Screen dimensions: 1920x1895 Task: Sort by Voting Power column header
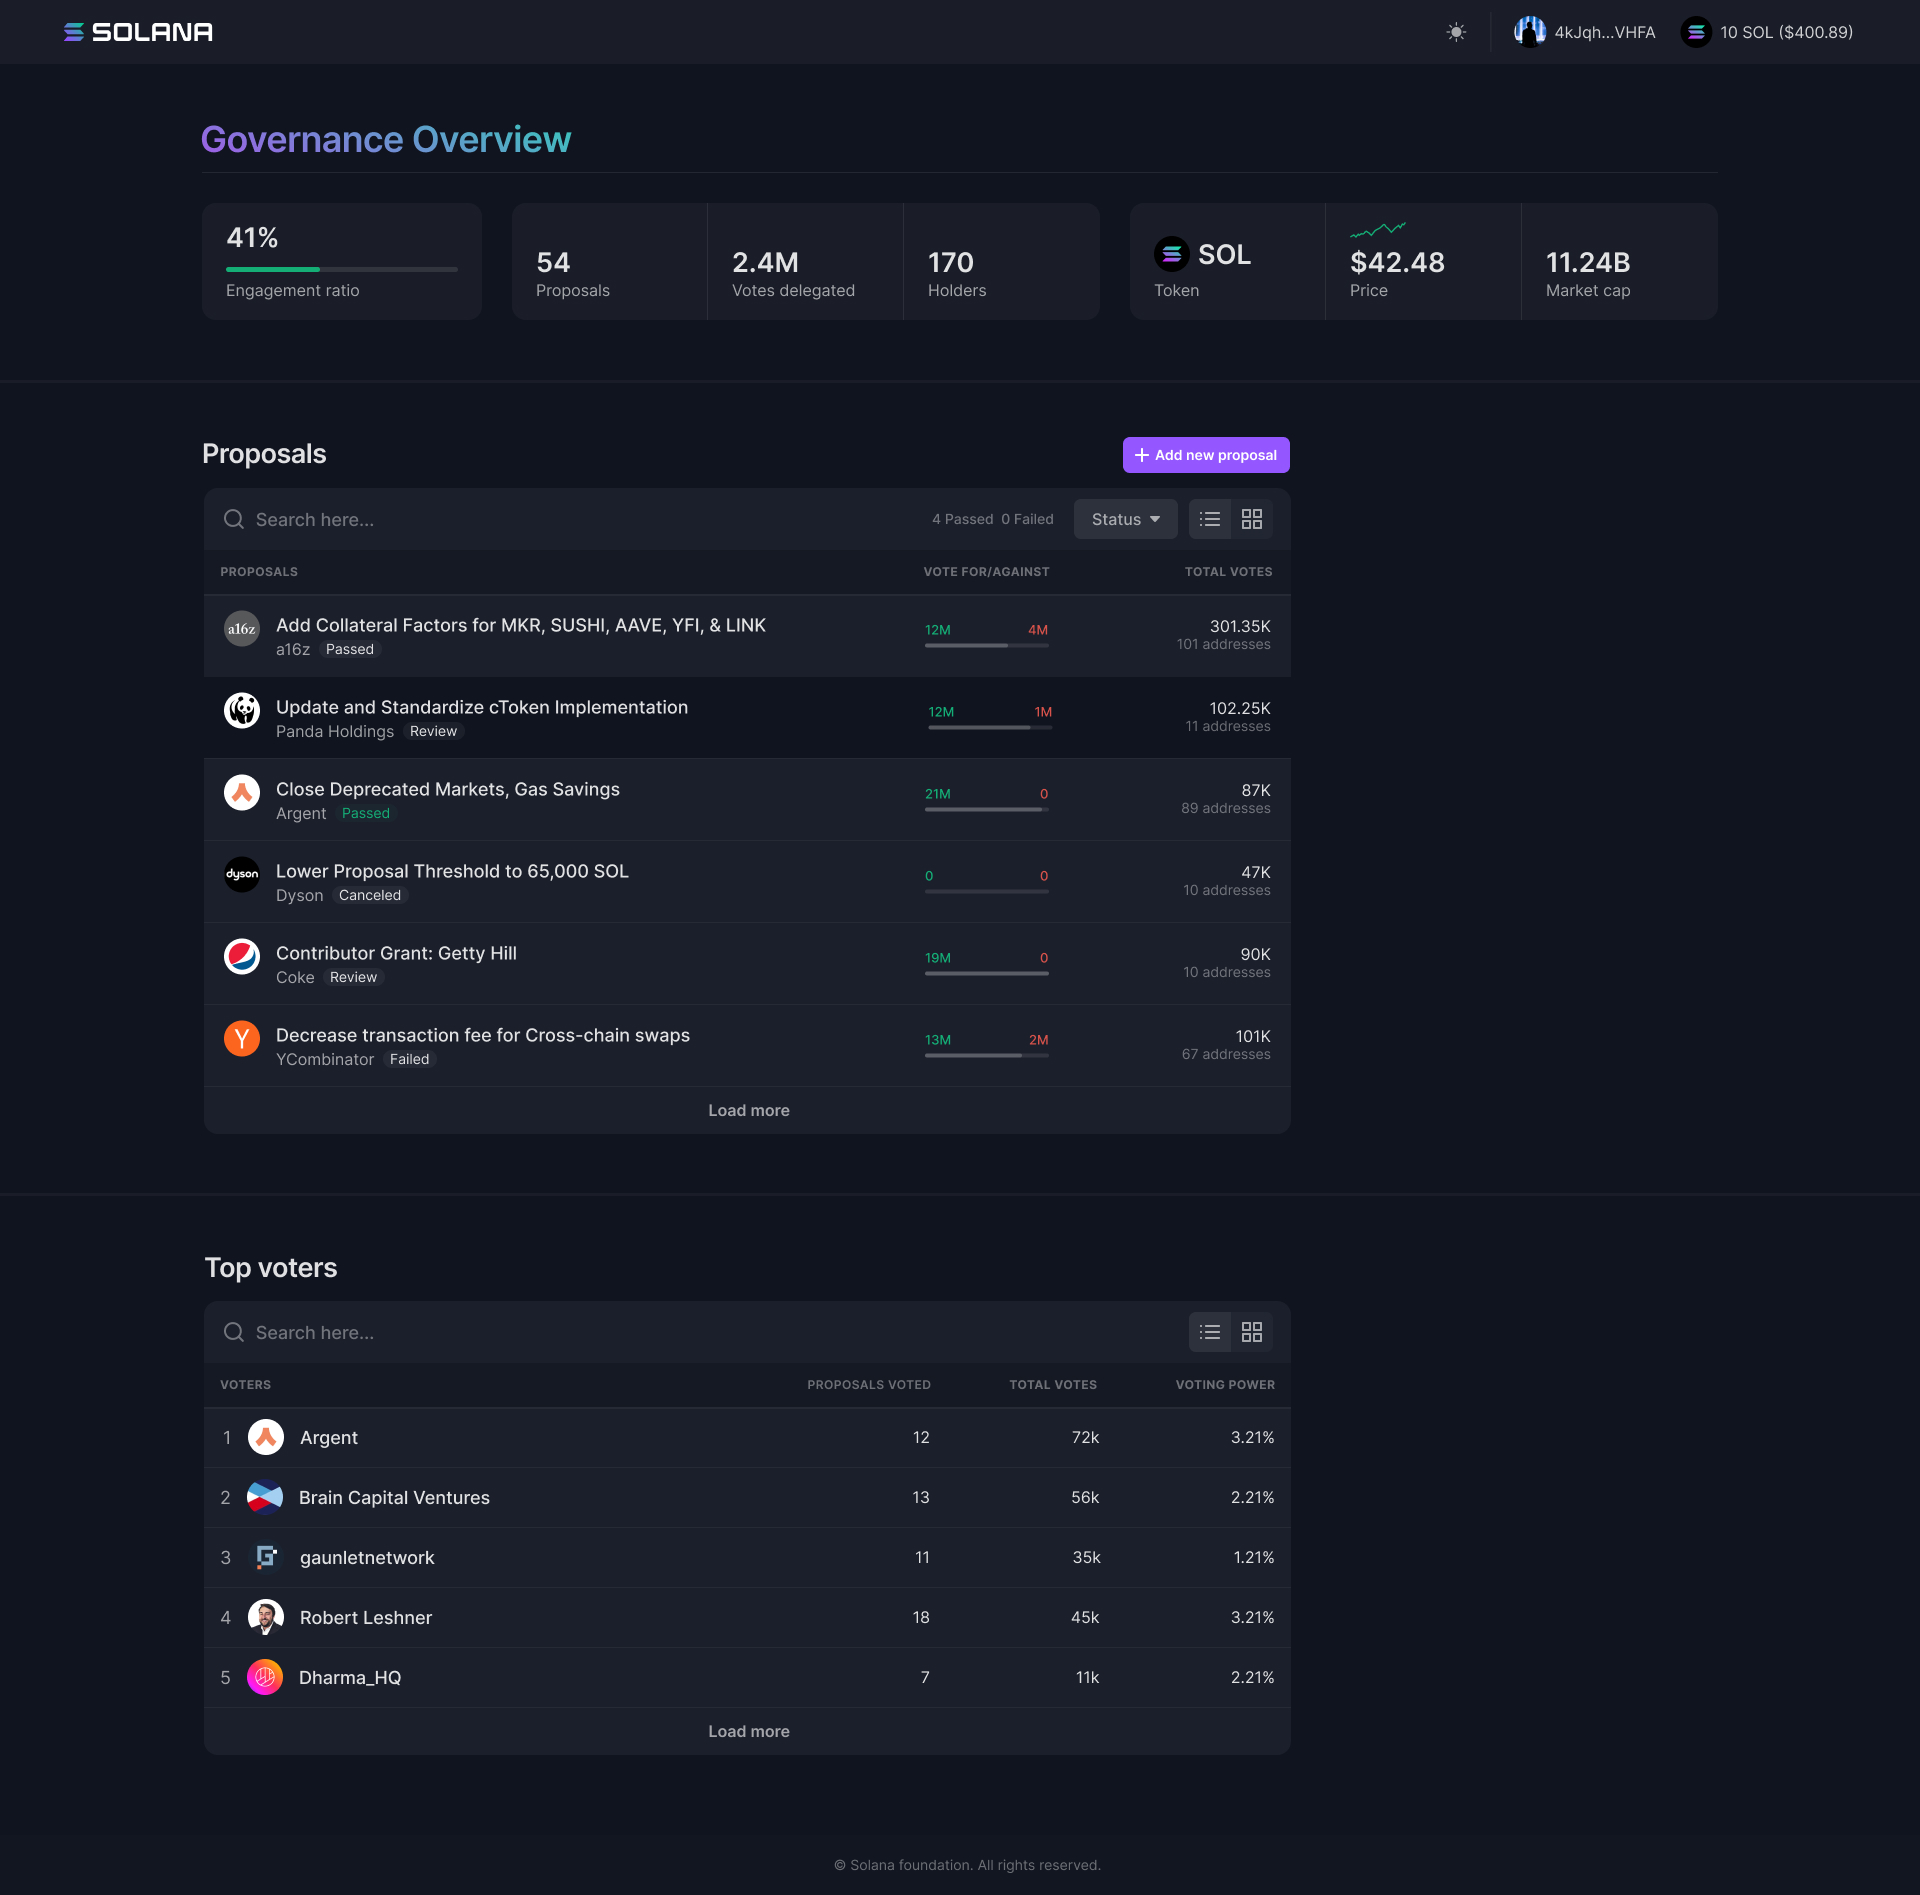1225,1385
